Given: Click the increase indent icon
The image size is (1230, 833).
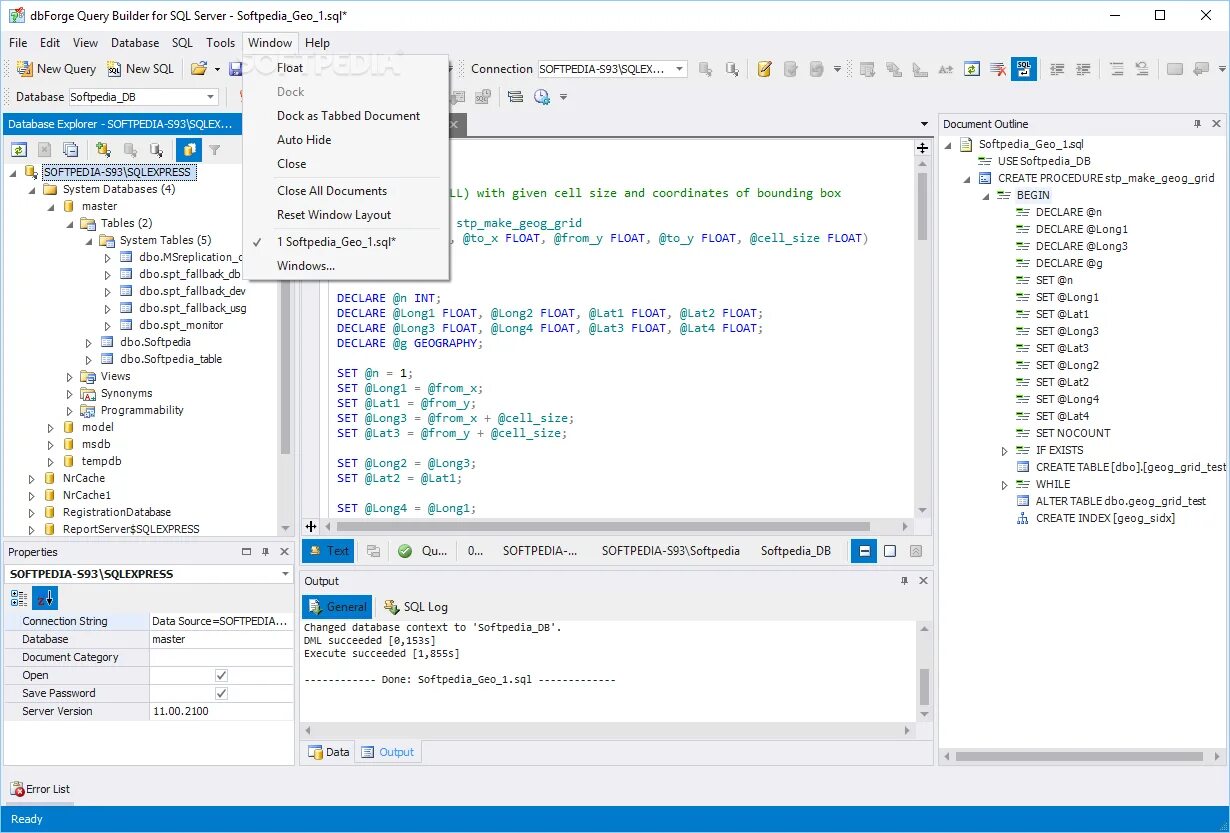Looking at the screenshot, I should pyautogui.click(x=1083, y=69).
